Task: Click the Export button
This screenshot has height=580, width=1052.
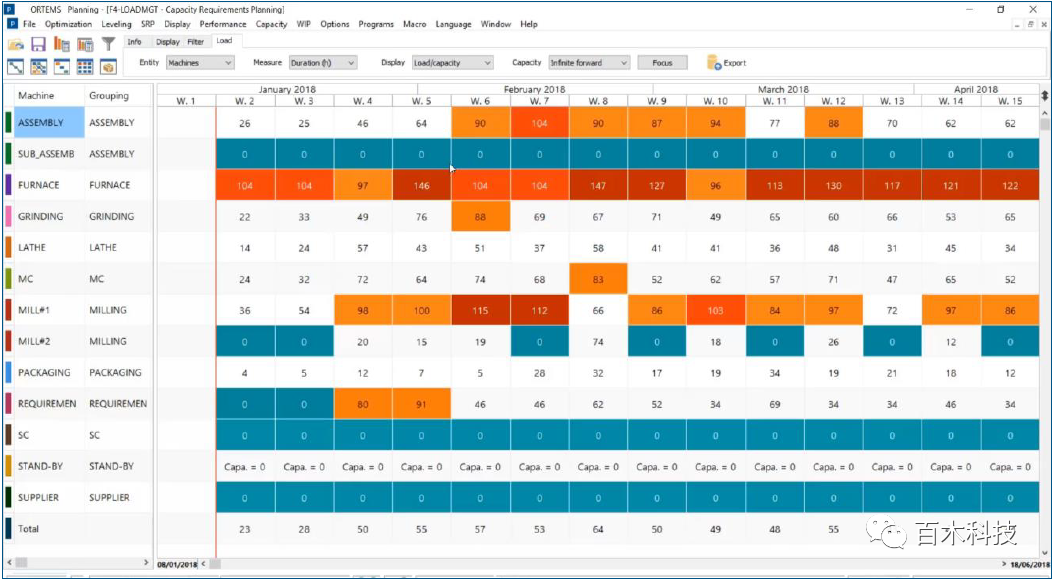Action: coord(727,63)
